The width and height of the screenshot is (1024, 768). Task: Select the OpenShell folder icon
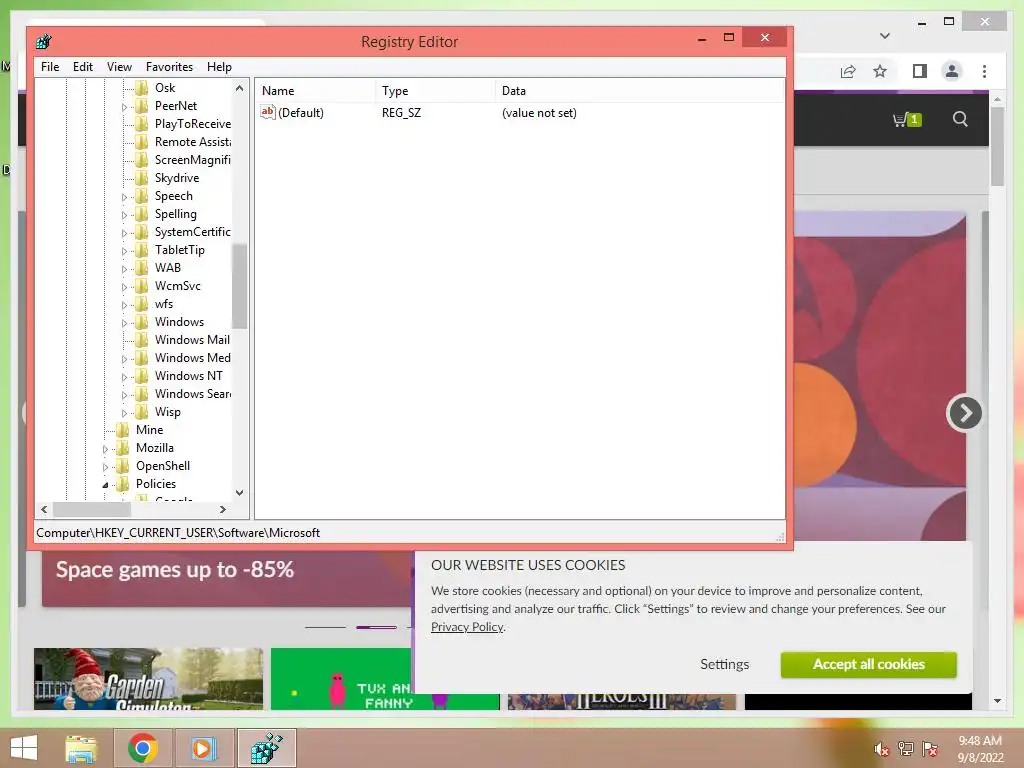[123, 466]
